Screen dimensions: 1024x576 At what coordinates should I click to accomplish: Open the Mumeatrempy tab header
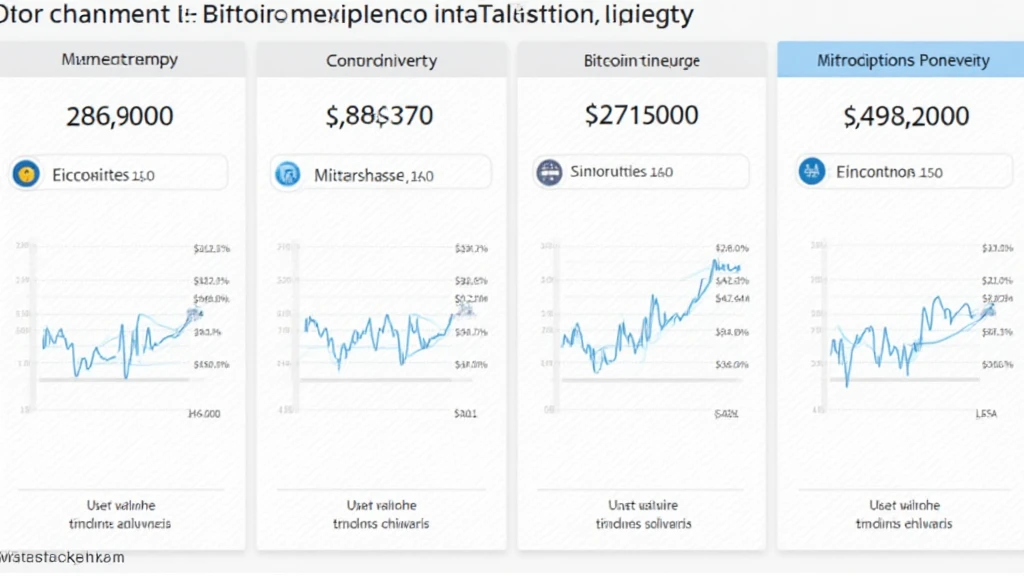click(120, 60)
